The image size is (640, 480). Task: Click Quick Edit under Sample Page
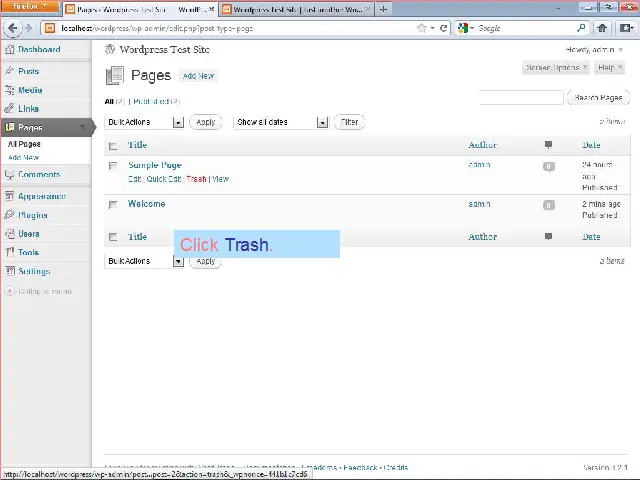(x=164, y=179)
